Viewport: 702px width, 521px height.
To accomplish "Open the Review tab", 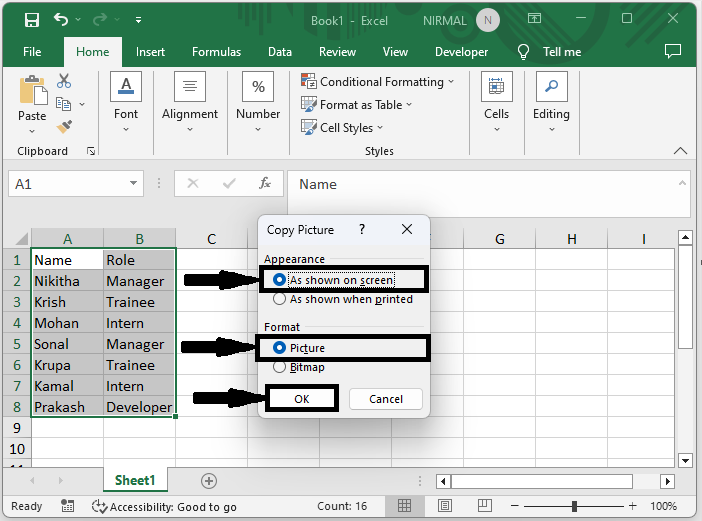I will pyautogui.click(x=337, y=52).
